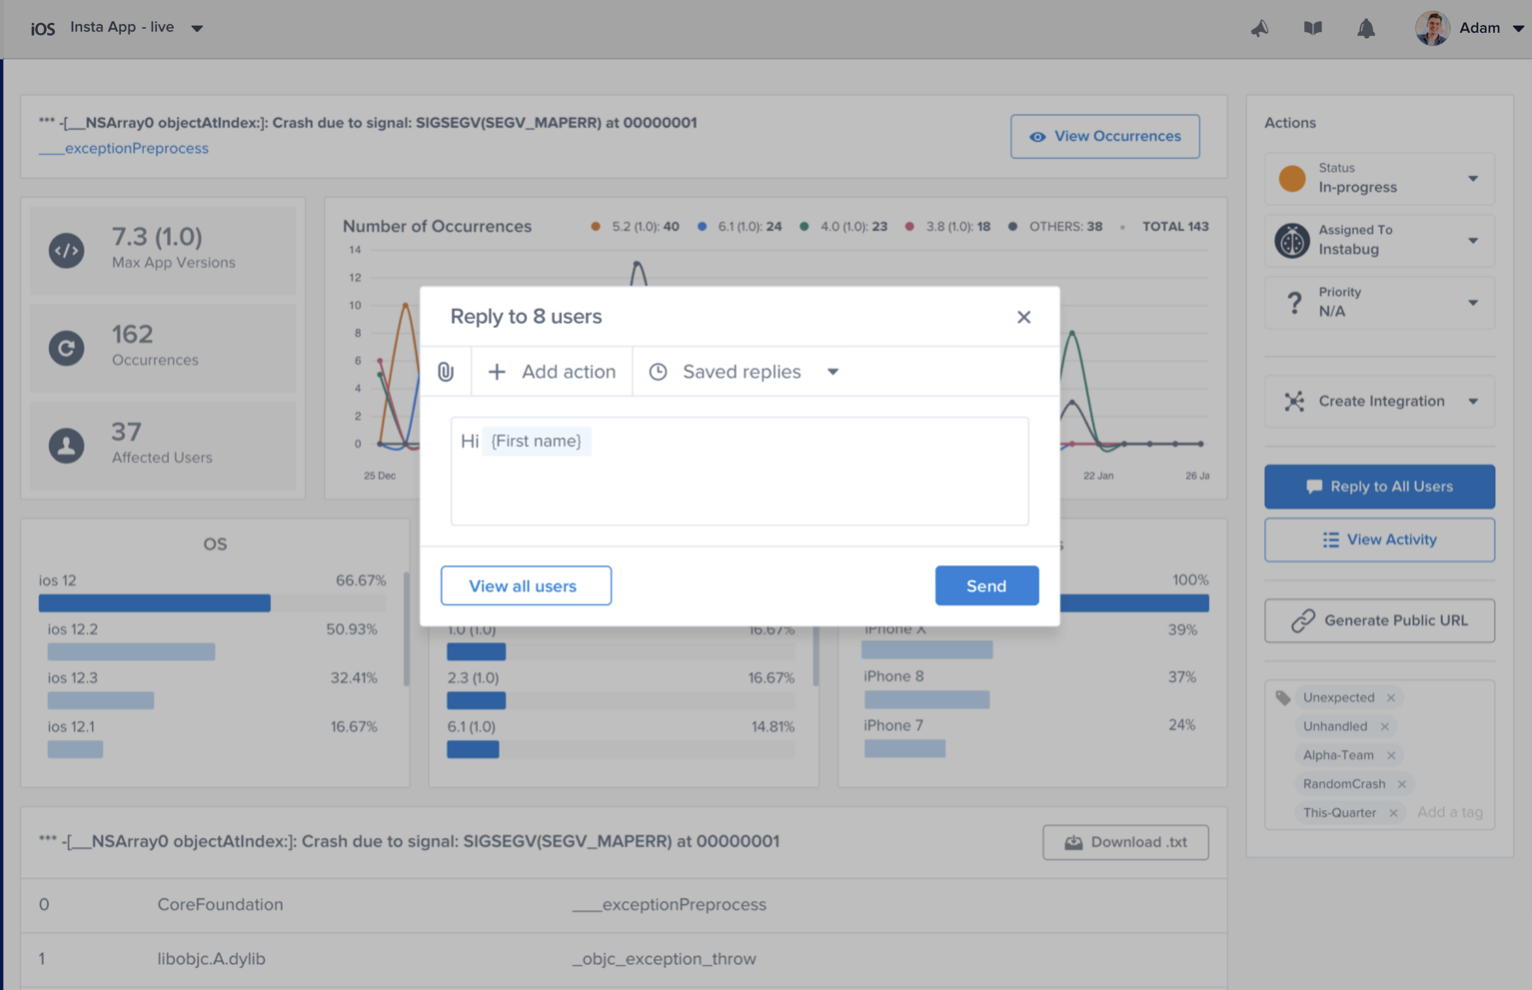
Task: Click the iPhone 8 row label
Action: 894,677
